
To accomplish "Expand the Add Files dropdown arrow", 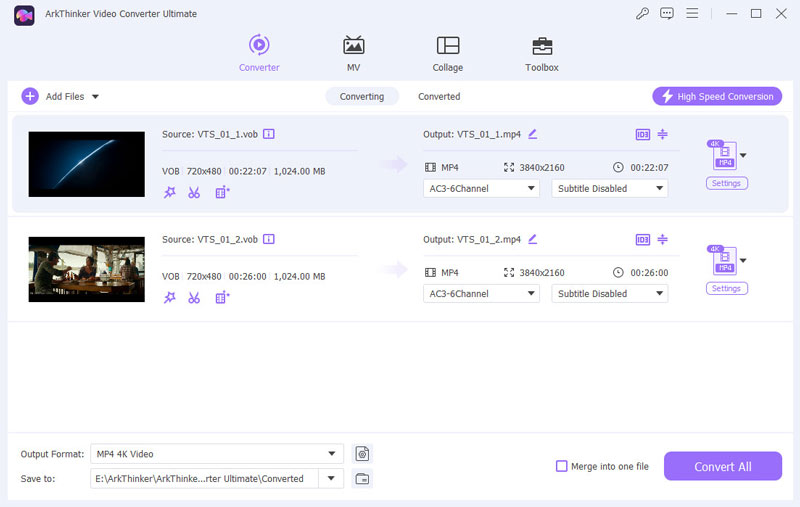I will 95,96.
